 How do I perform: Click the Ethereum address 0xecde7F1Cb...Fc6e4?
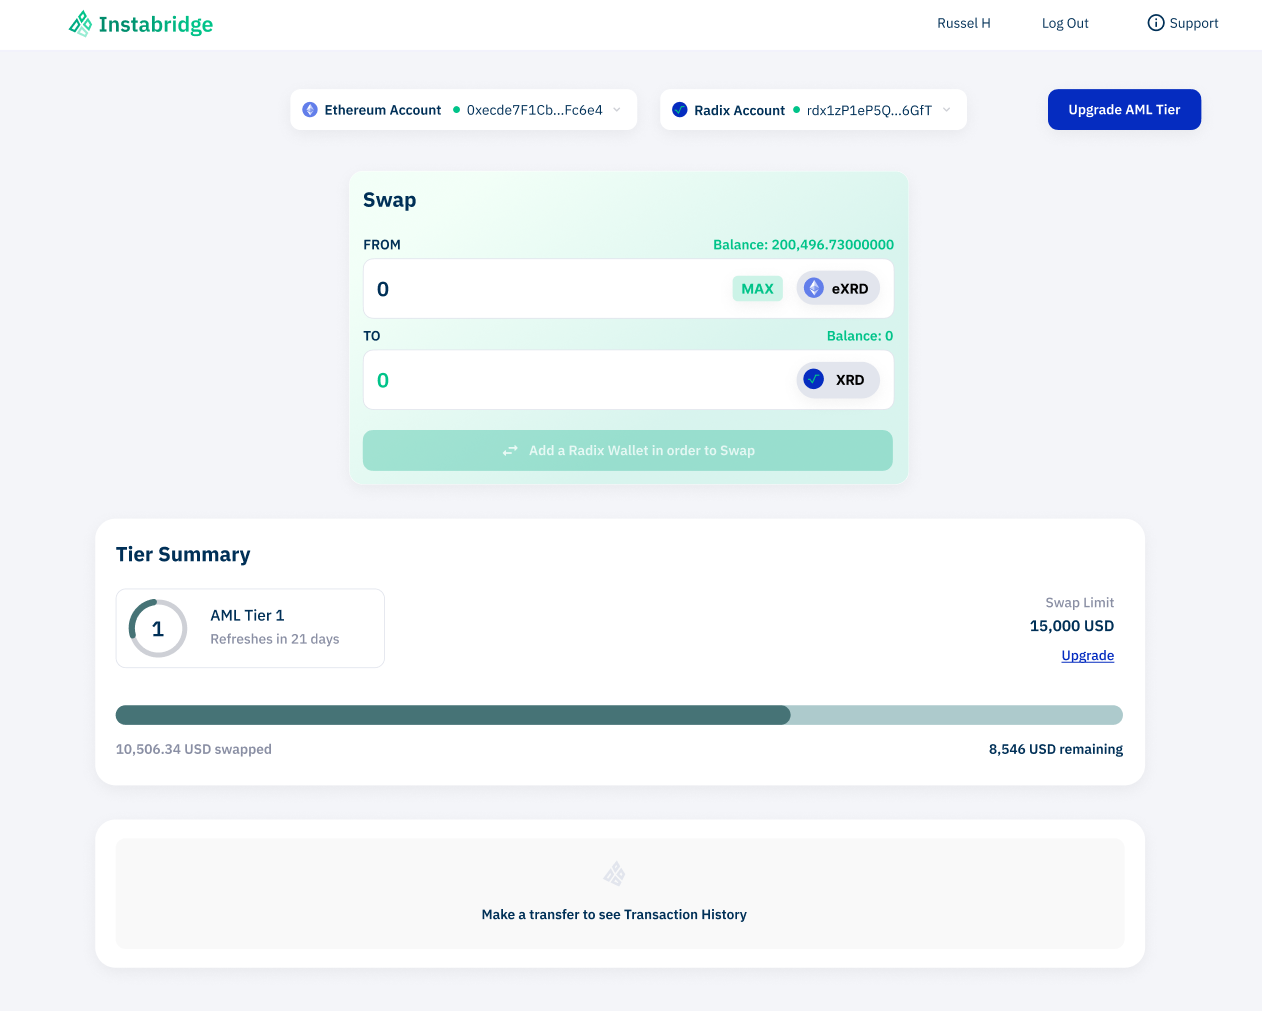click(x=535, y=110)
